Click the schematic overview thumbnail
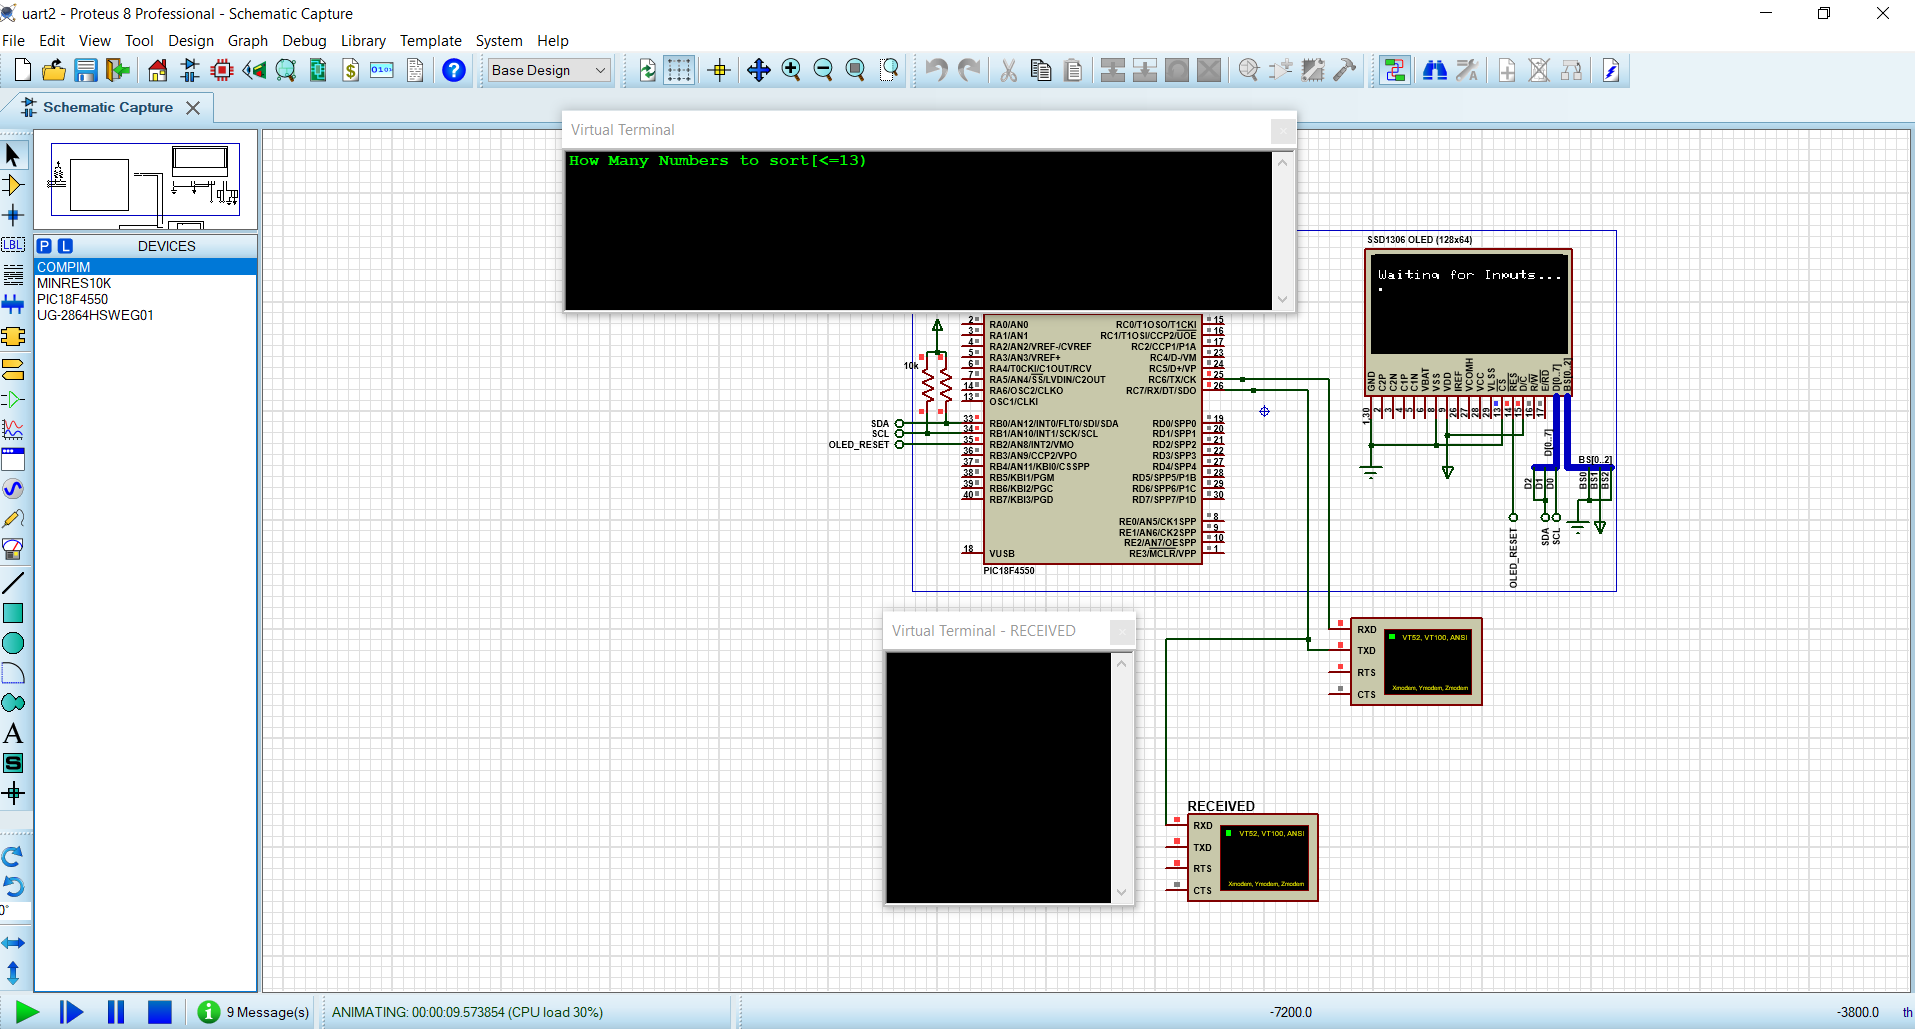 [146, 181]
